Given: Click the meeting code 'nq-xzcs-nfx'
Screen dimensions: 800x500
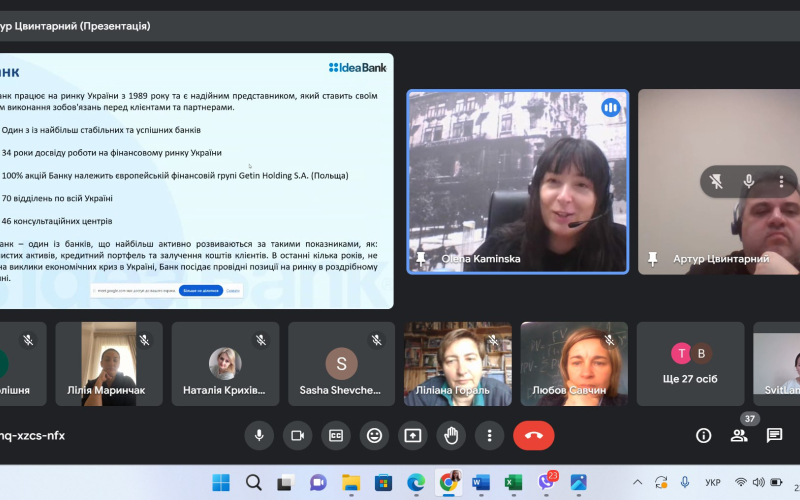Looking at the screenshot, I should 33,436.
